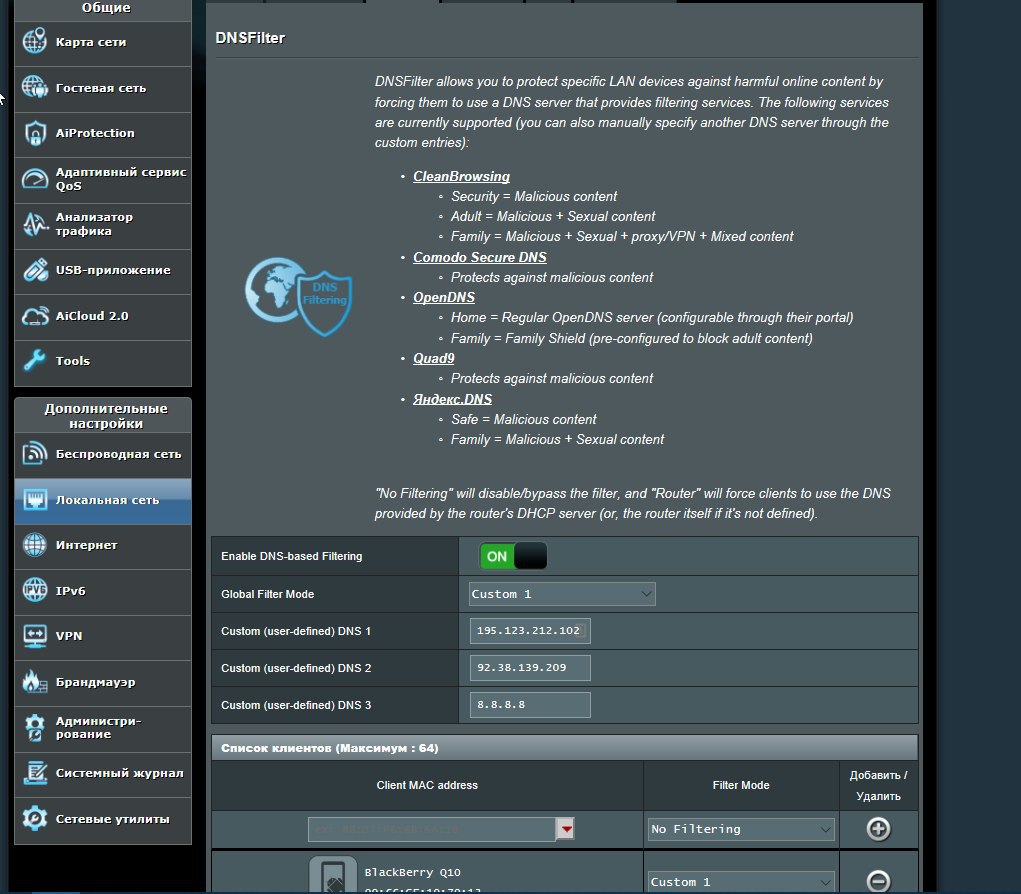Open the Интернет globe icon
Screen dimensions: 1021x894
(x=35, y=545)
